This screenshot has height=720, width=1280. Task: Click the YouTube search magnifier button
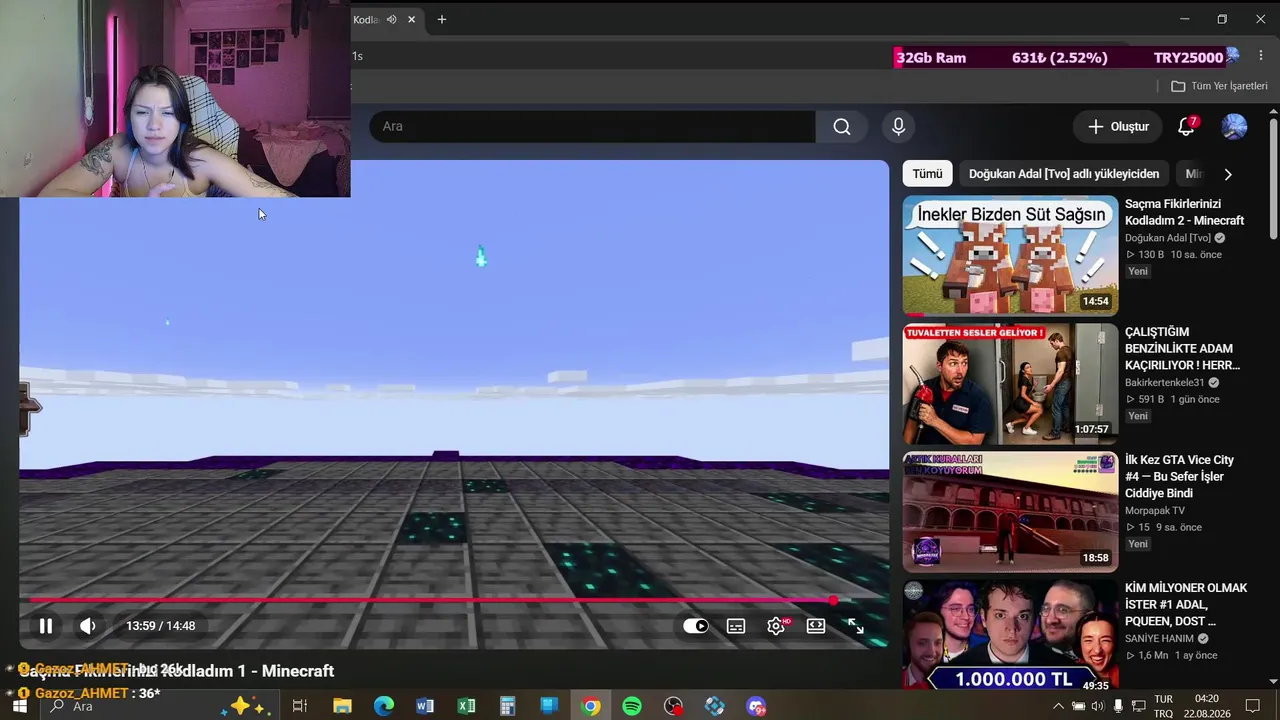pos(842,126)
